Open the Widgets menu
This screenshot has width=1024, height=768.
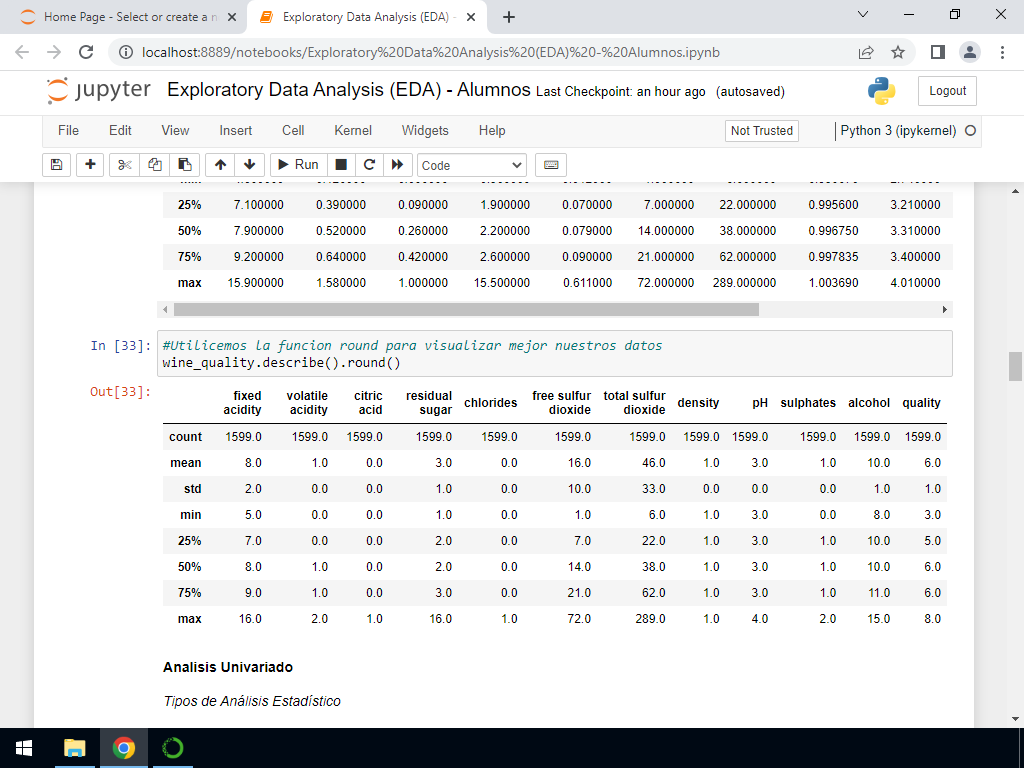(425, 131)
